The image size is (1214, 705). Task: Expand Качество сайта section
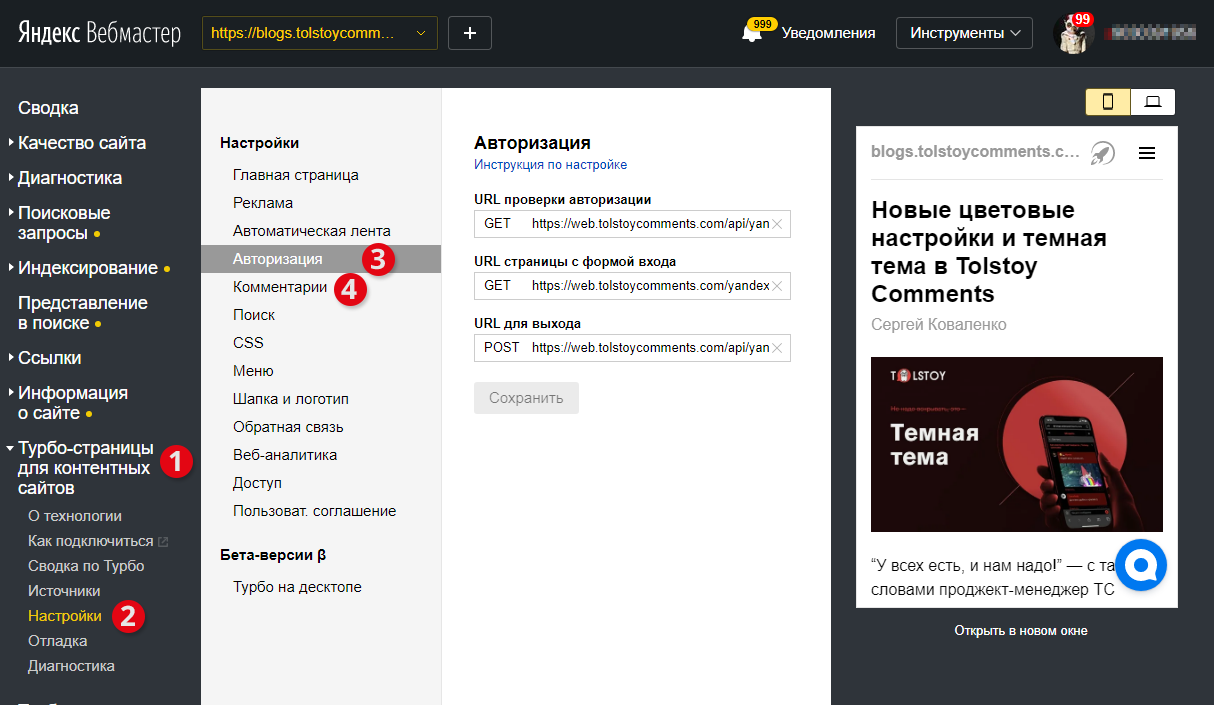(x=82, y=143)
